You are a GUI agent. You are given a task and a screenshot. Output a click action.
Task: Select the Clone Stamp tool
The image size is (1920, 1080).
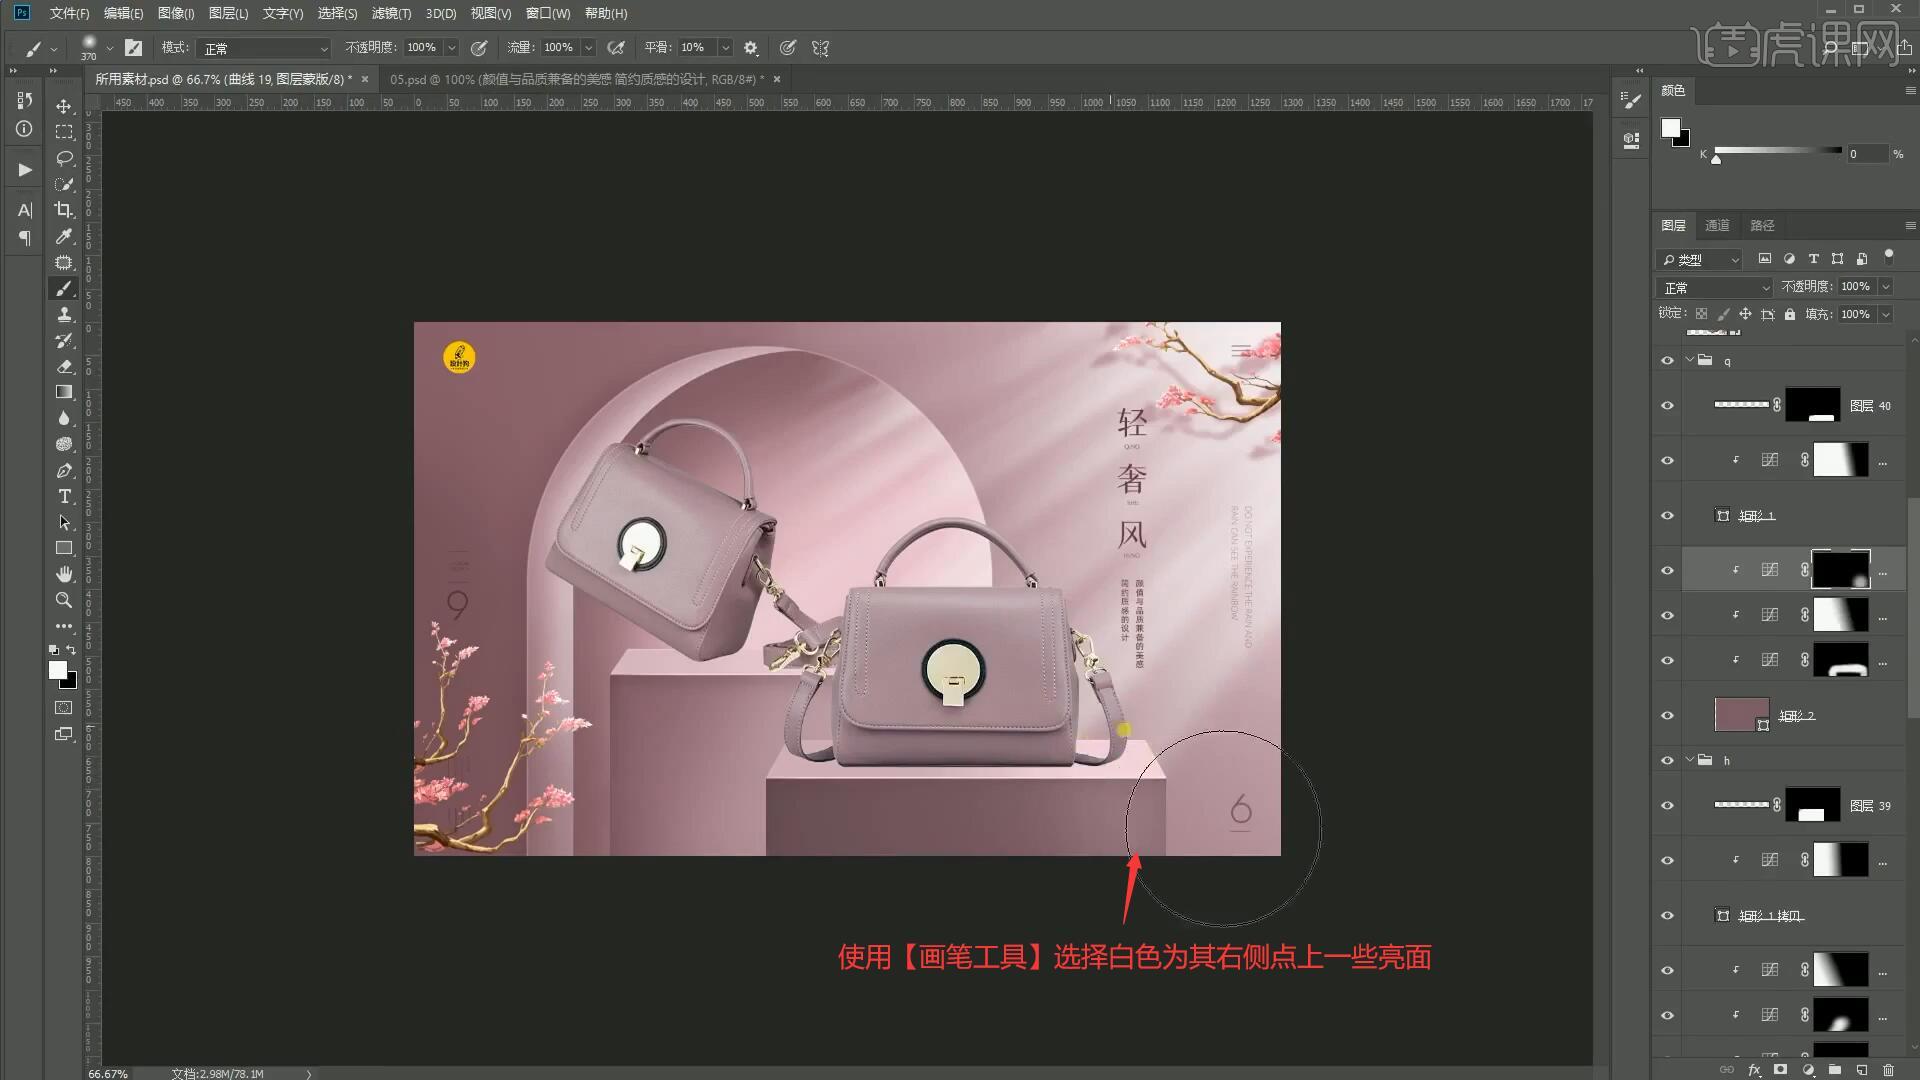[64, 314]
